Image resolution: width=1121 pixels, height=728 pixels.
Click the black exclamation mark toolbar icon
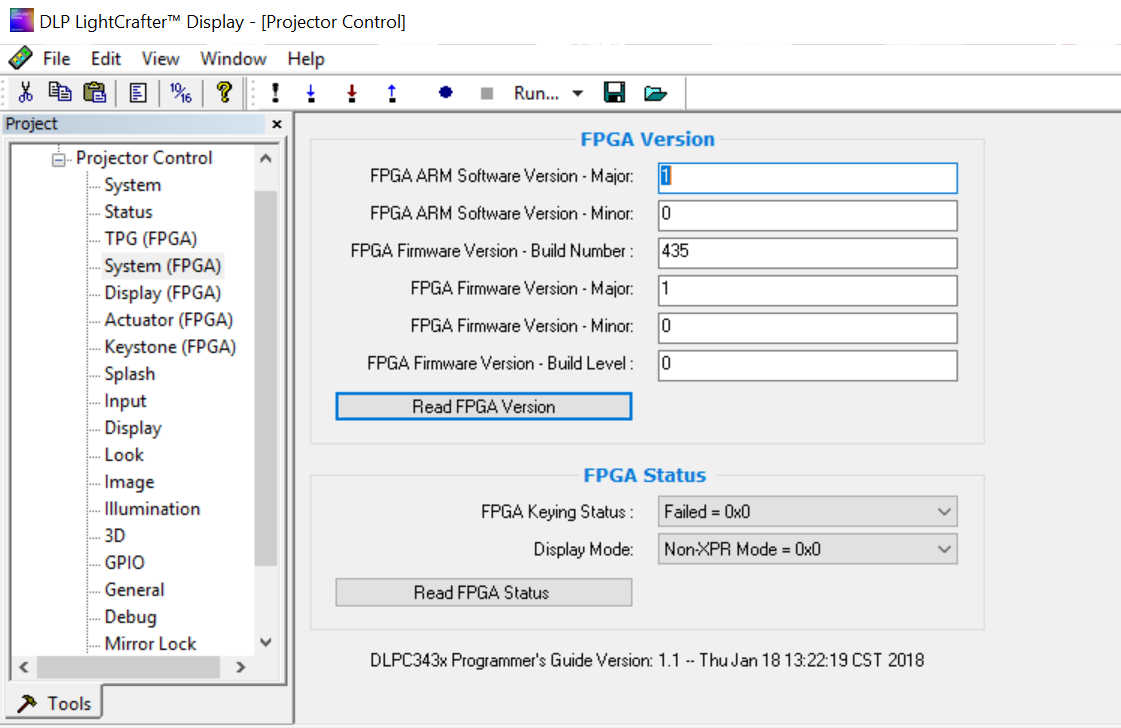point(275,93)
